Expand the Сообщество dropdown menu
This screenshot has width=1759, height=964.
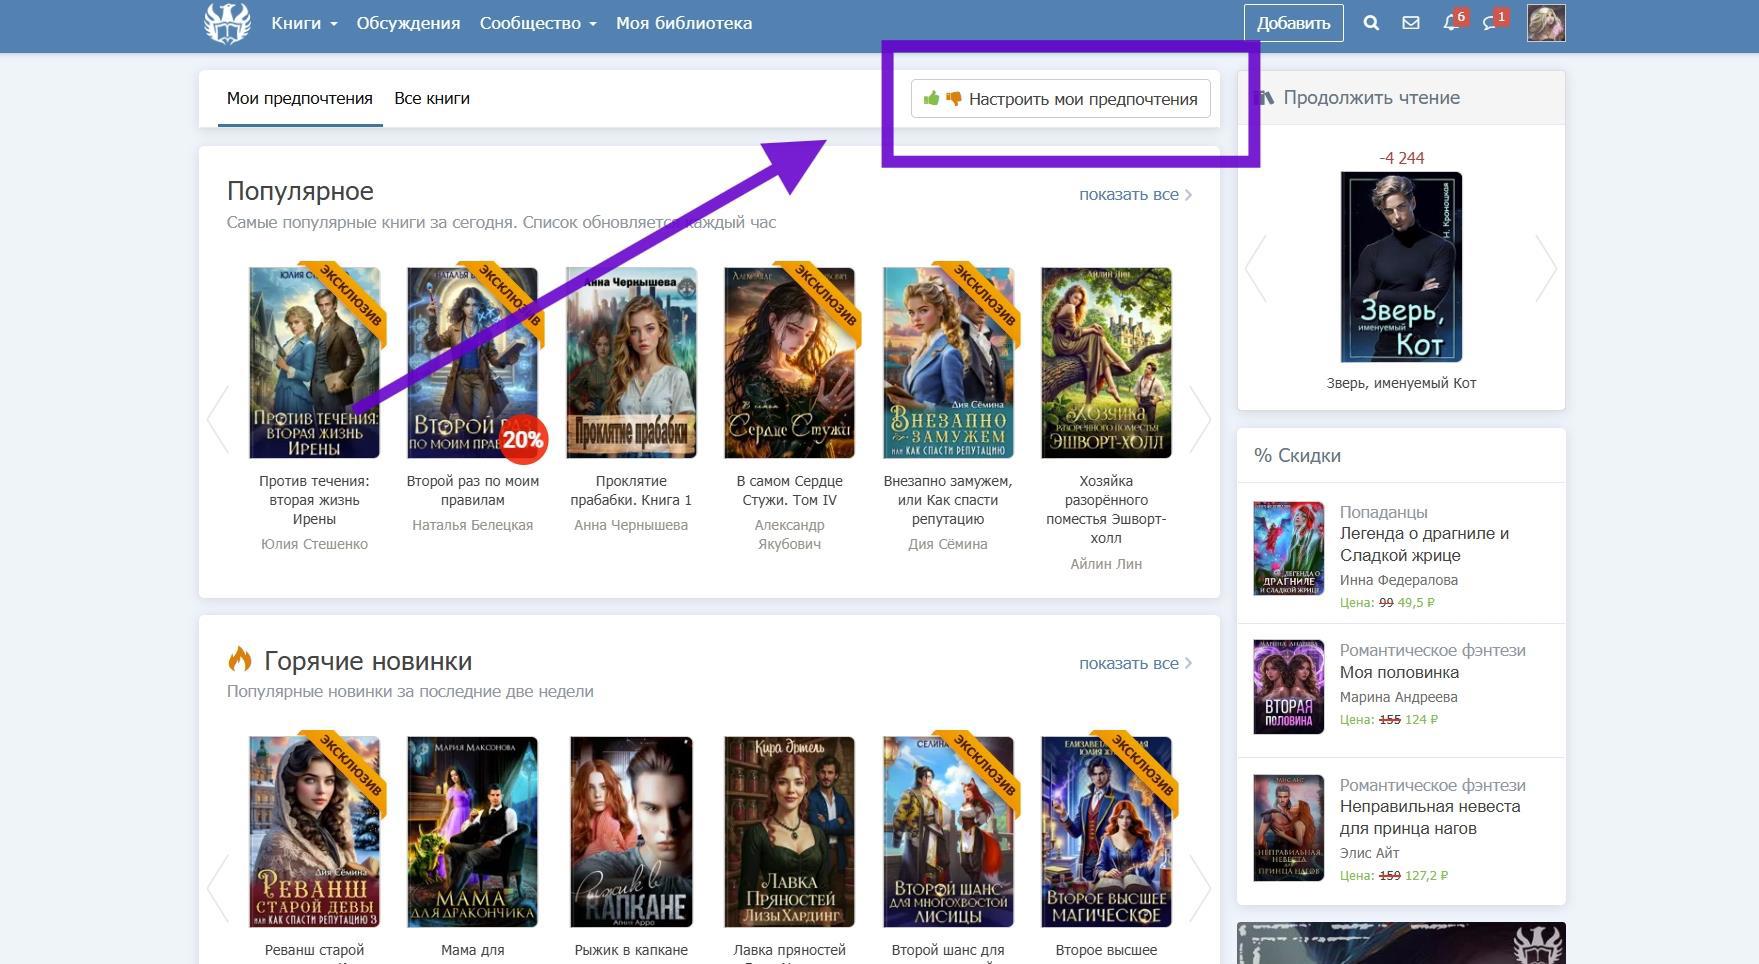coord(537,23)
